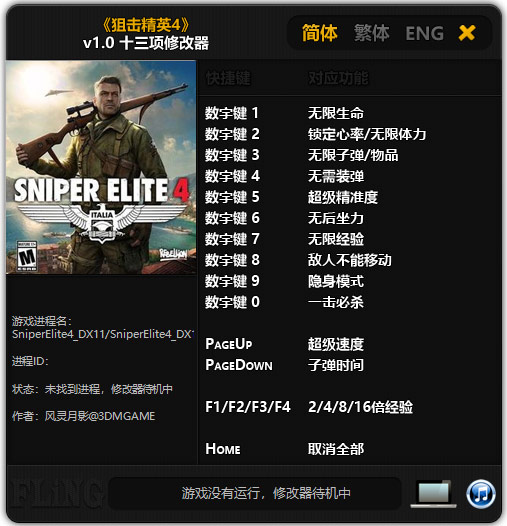The height and width of the screenshot is (526, 507).
Task: Select the 超级精准度 function
Action: [x=343, y=197]
